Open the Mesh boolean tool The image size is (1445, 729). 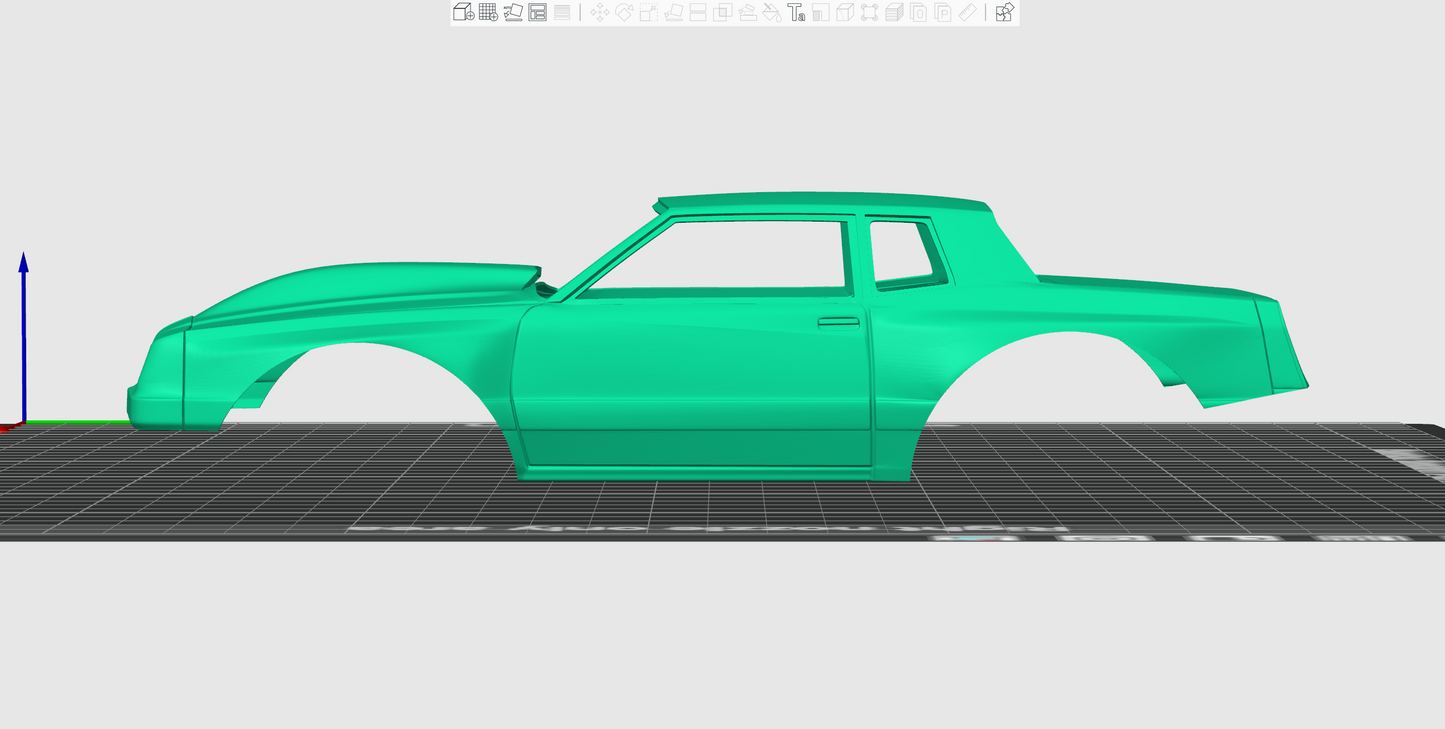[x=722, y=12]
